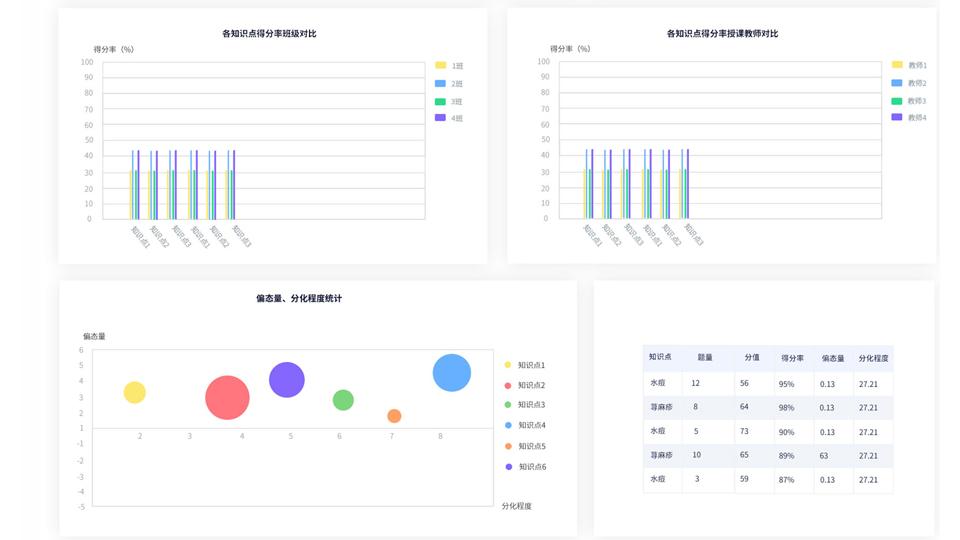Click the 偏态量、分化程度统计 chart title
Screen dimensions: 960x540
(x=299, y=299)
